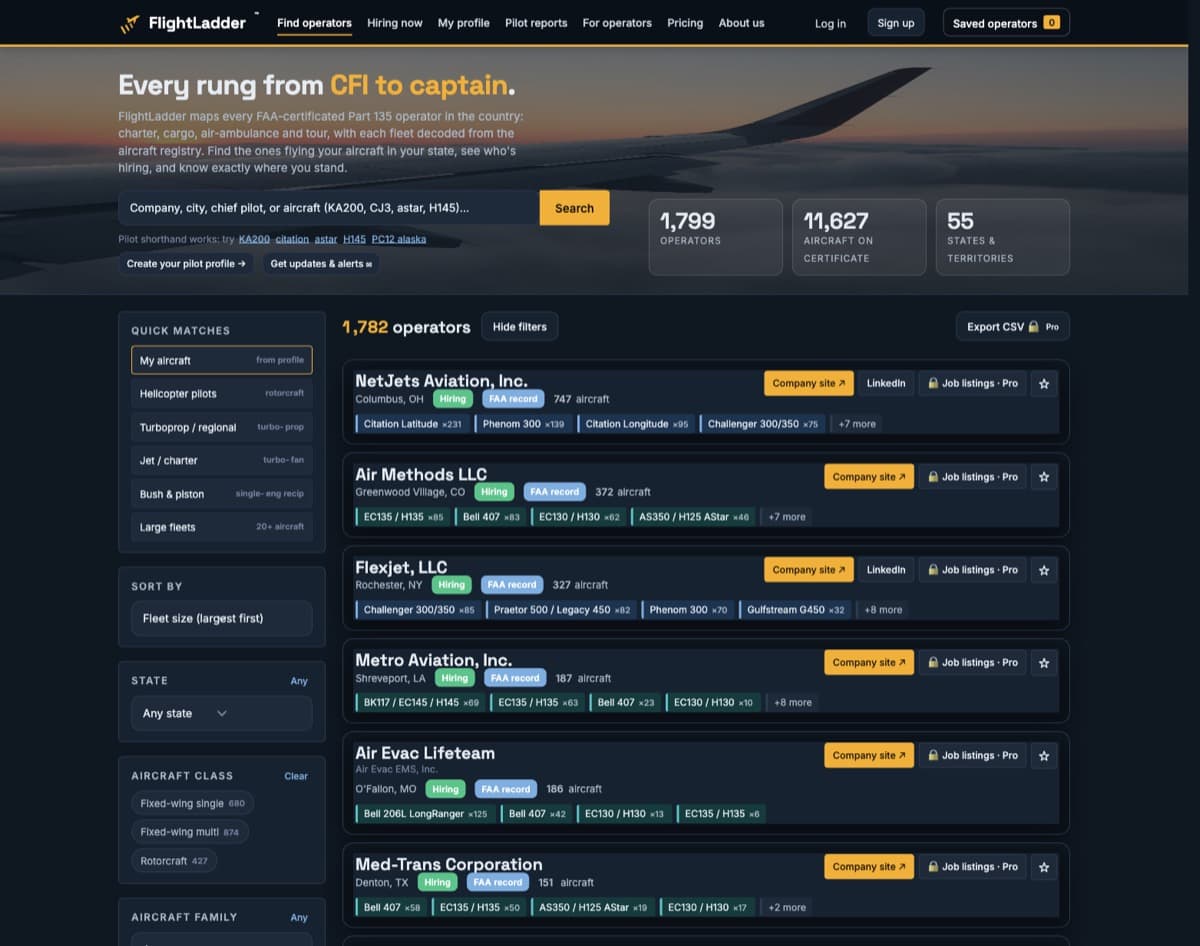Image resolution: width=1200 pixels, height=946 pixels.
Task: Toggle the Fixed-wing single class filter
Action: pyautogui.click(x=192, y=803)
